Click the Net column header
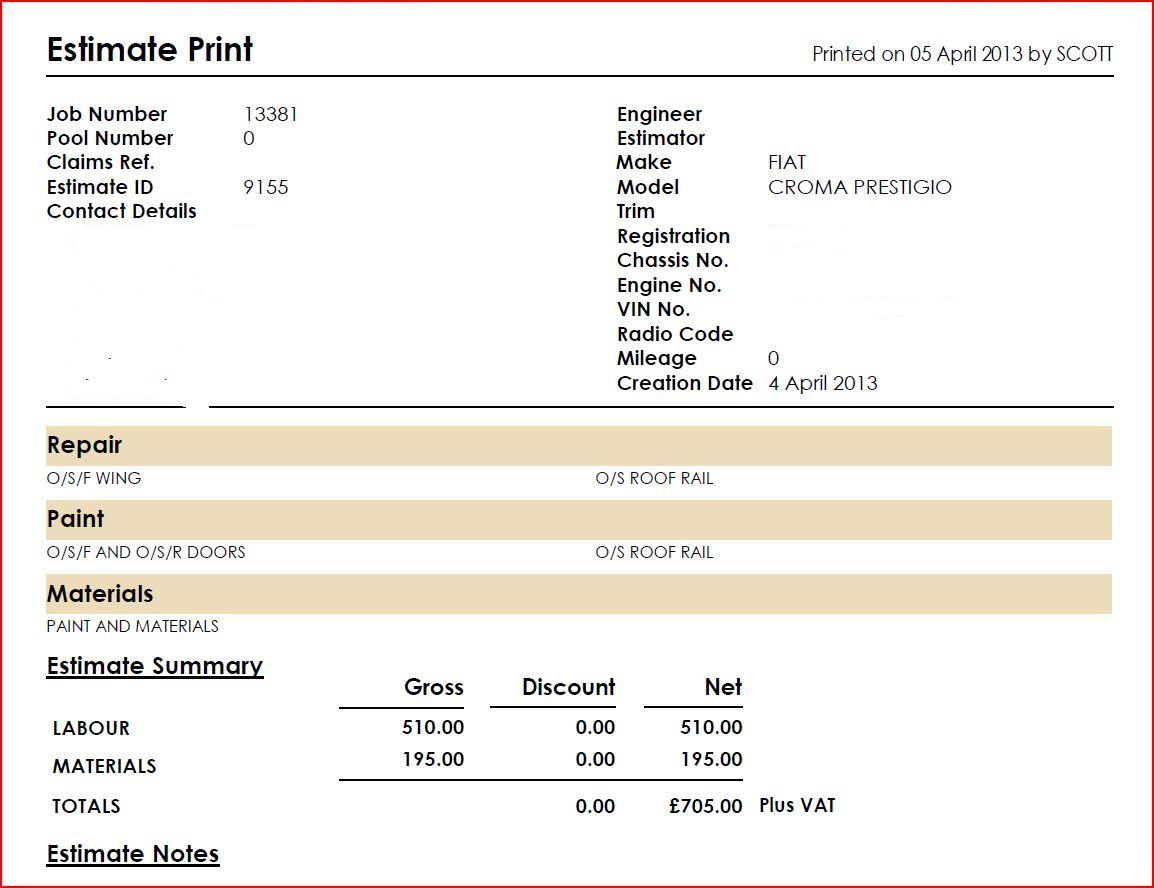The image size is (1154, 888). click(723, 687)
